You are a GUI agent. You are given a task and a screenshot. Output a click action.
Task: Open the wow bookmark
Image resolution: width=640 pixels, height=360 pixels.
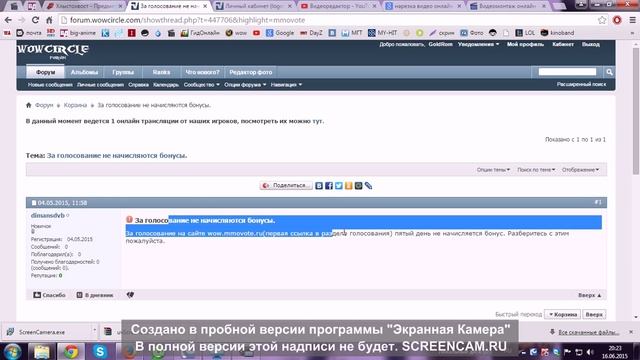click(x=236, y=33)
